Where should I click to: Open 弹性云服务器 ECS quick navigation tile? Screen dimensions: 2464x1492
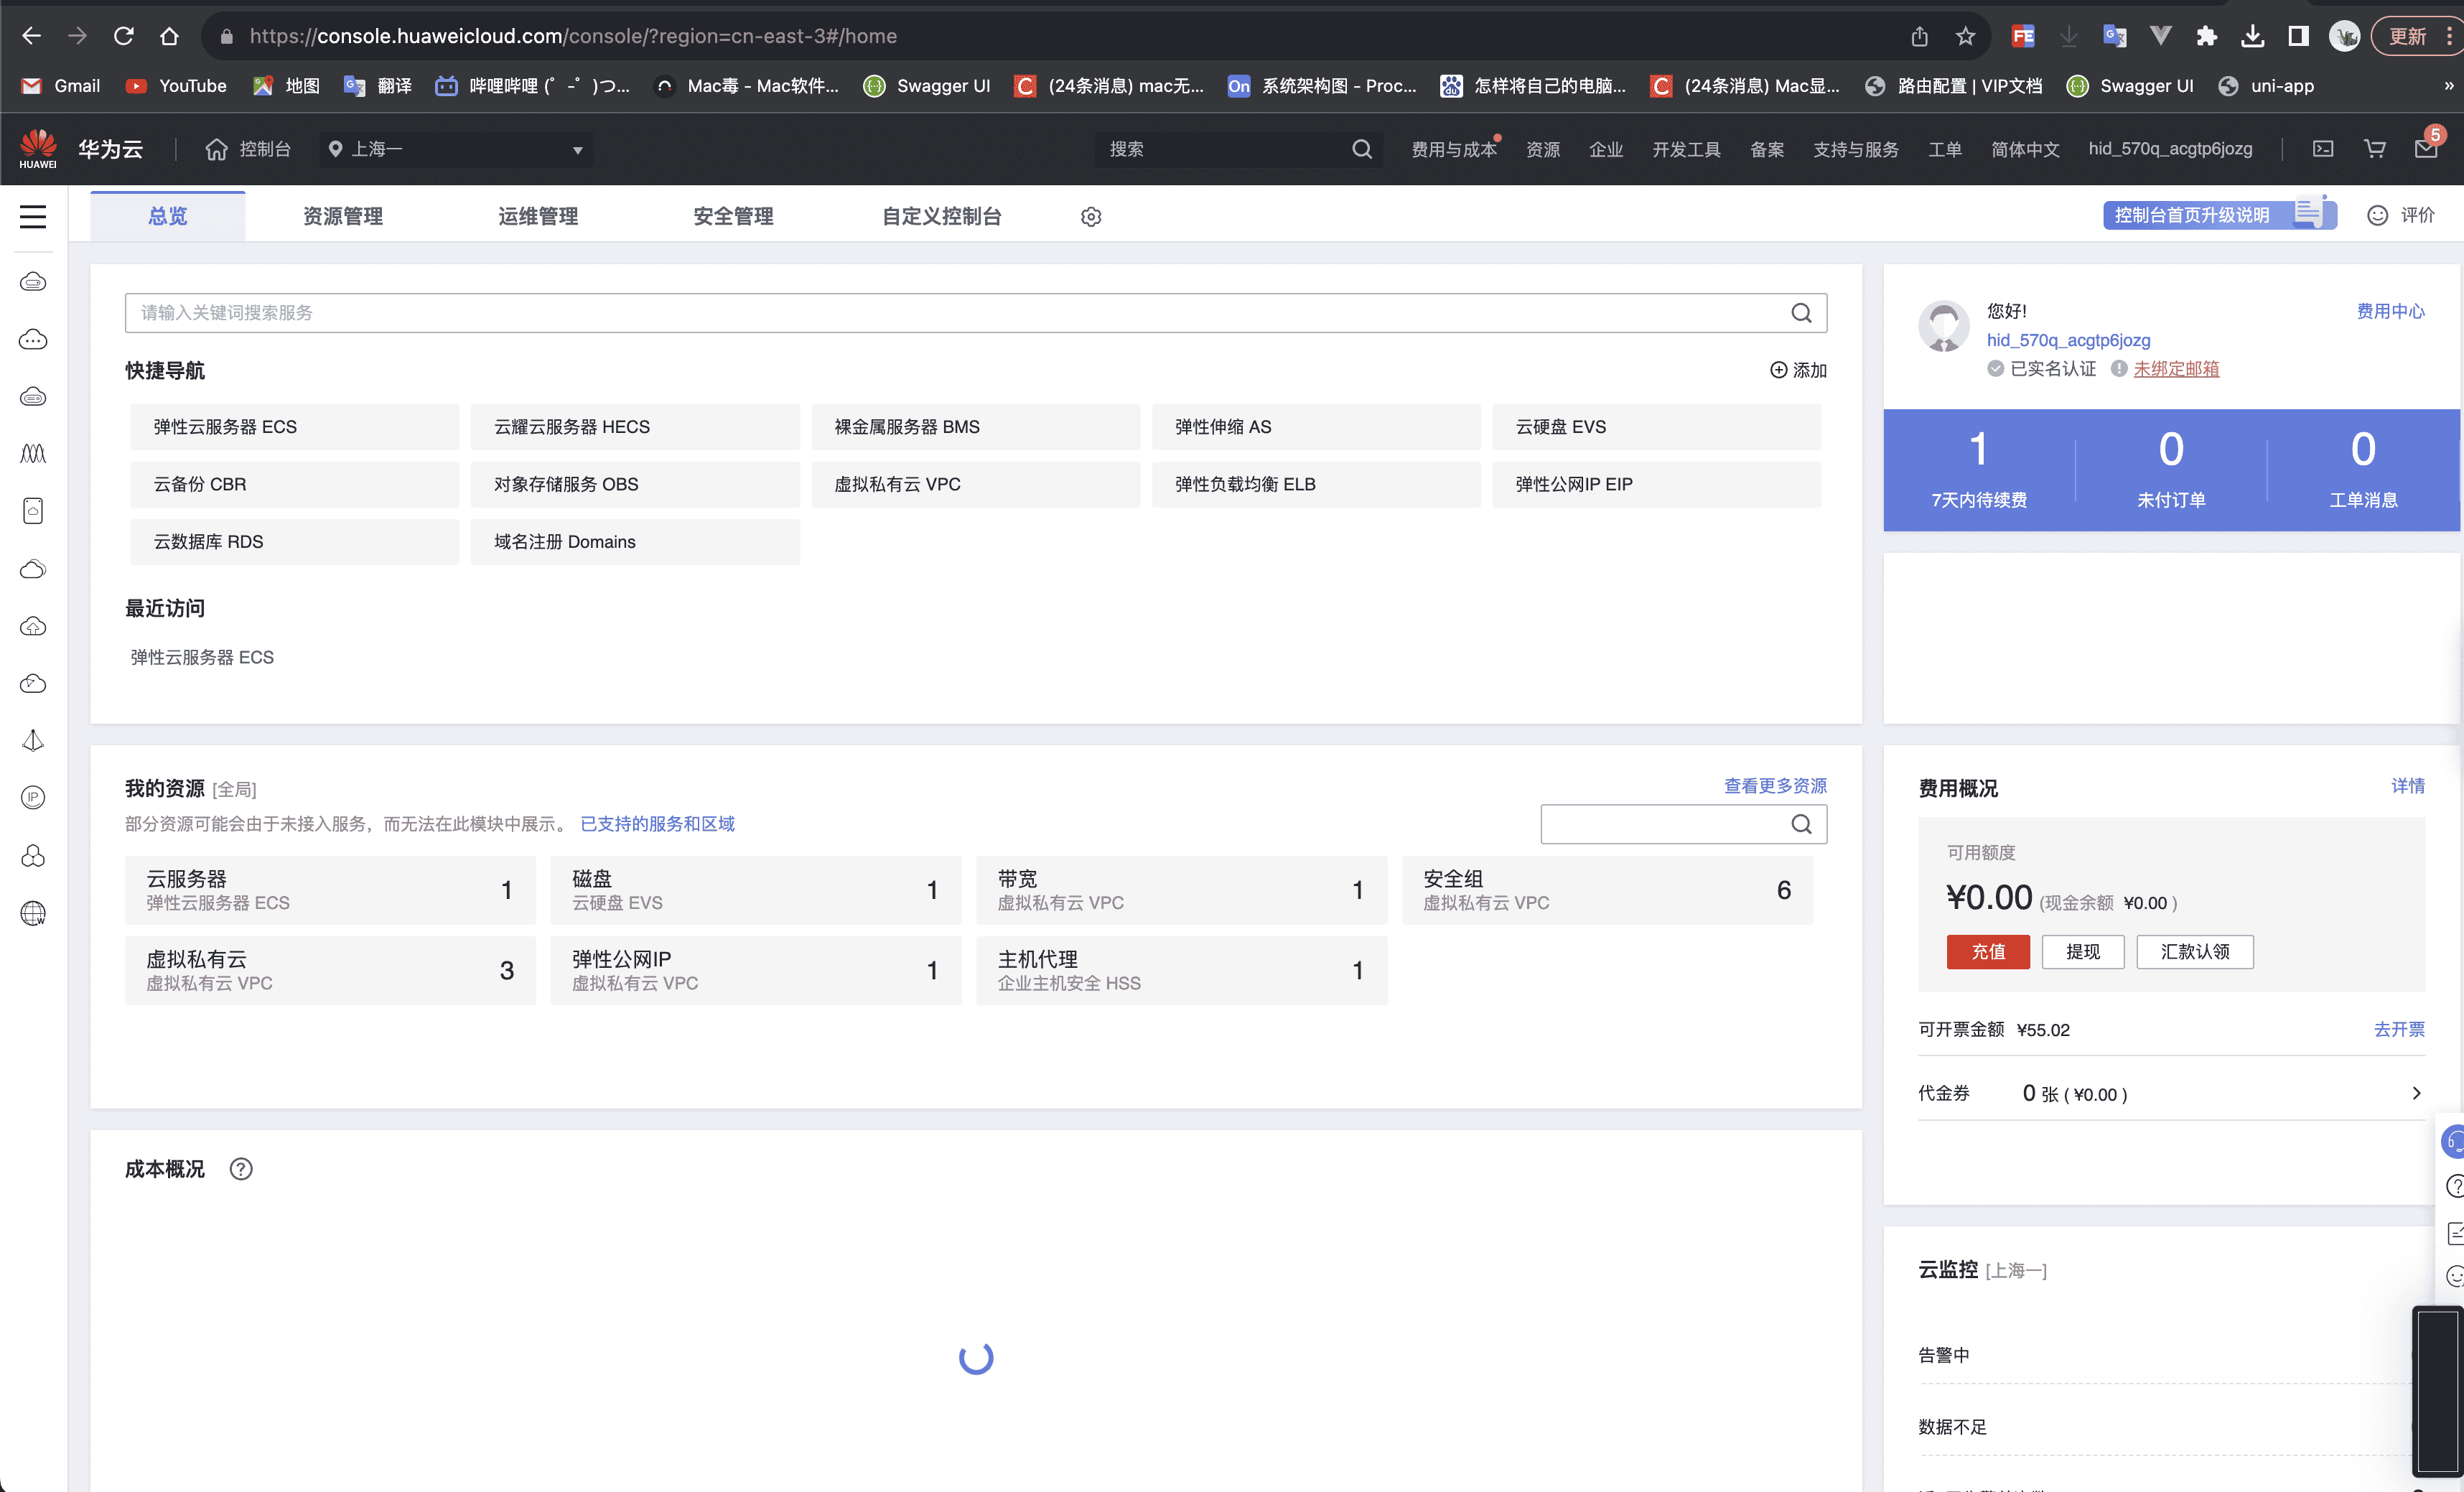(x=294, y=427)
